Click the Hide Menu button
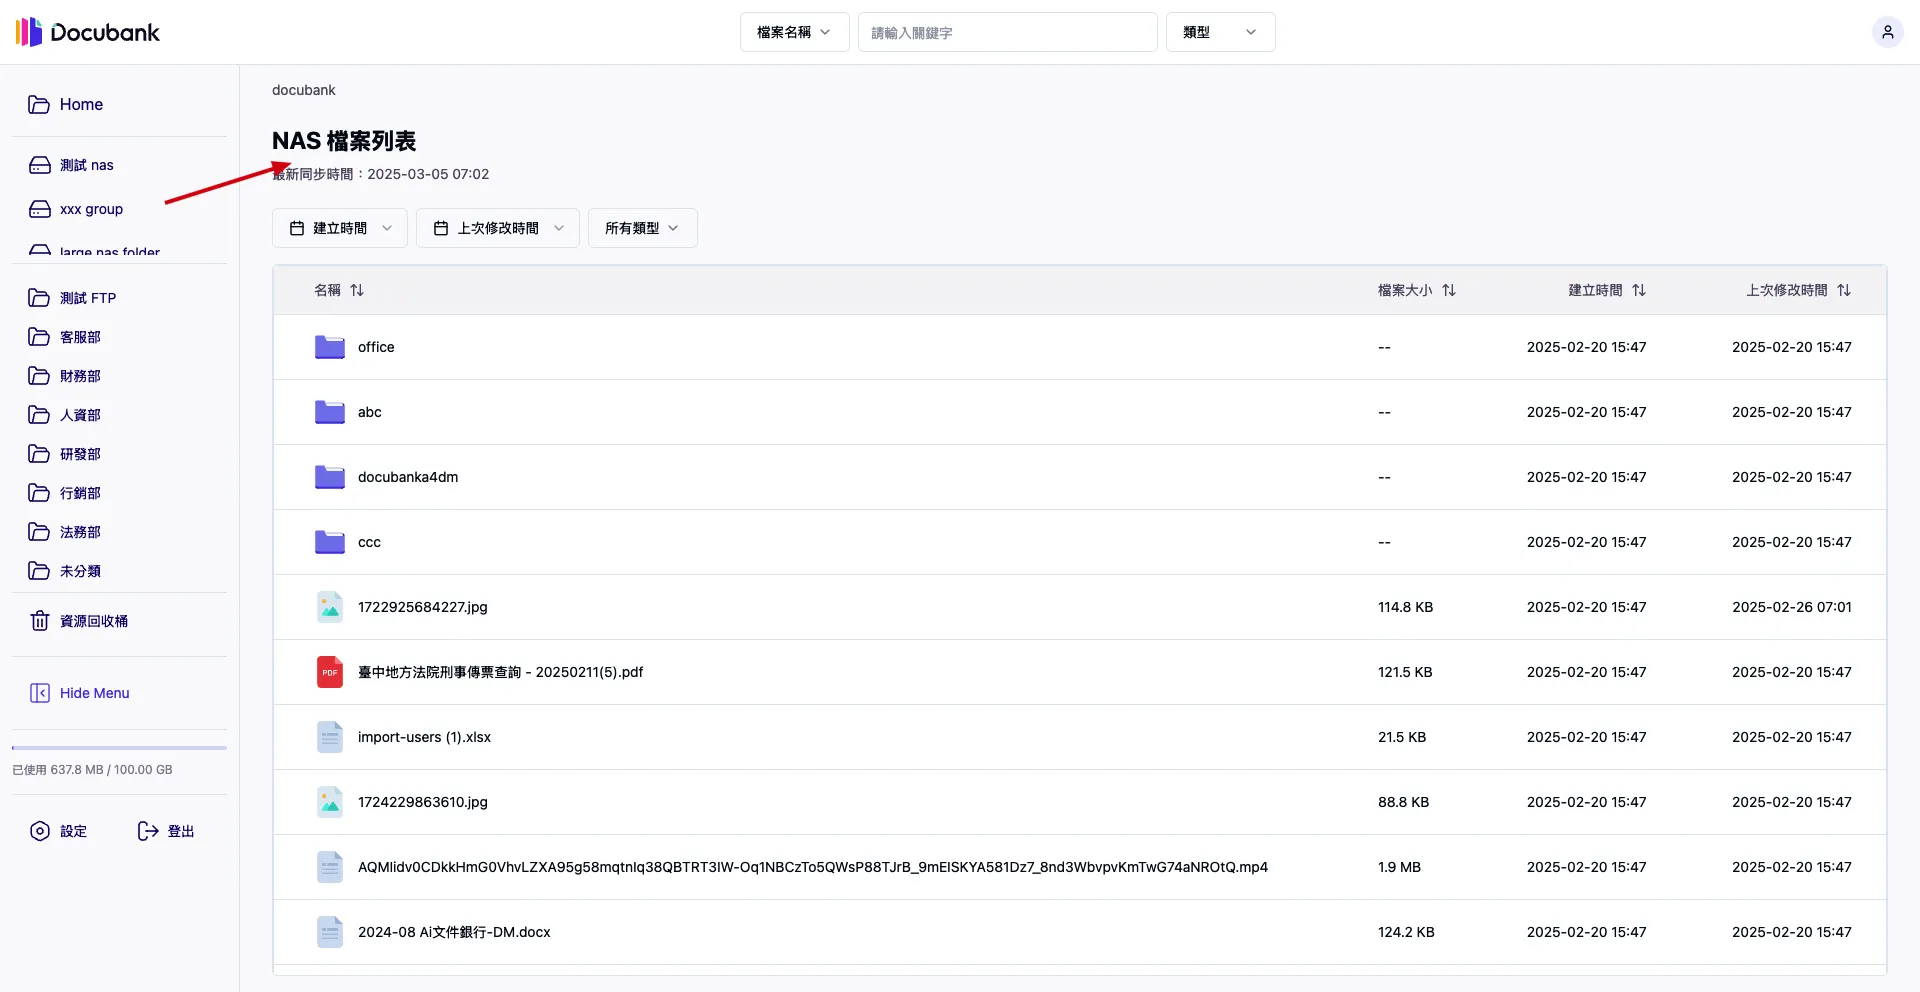This screenshot has height=992, width=1920. click(80, 692)
